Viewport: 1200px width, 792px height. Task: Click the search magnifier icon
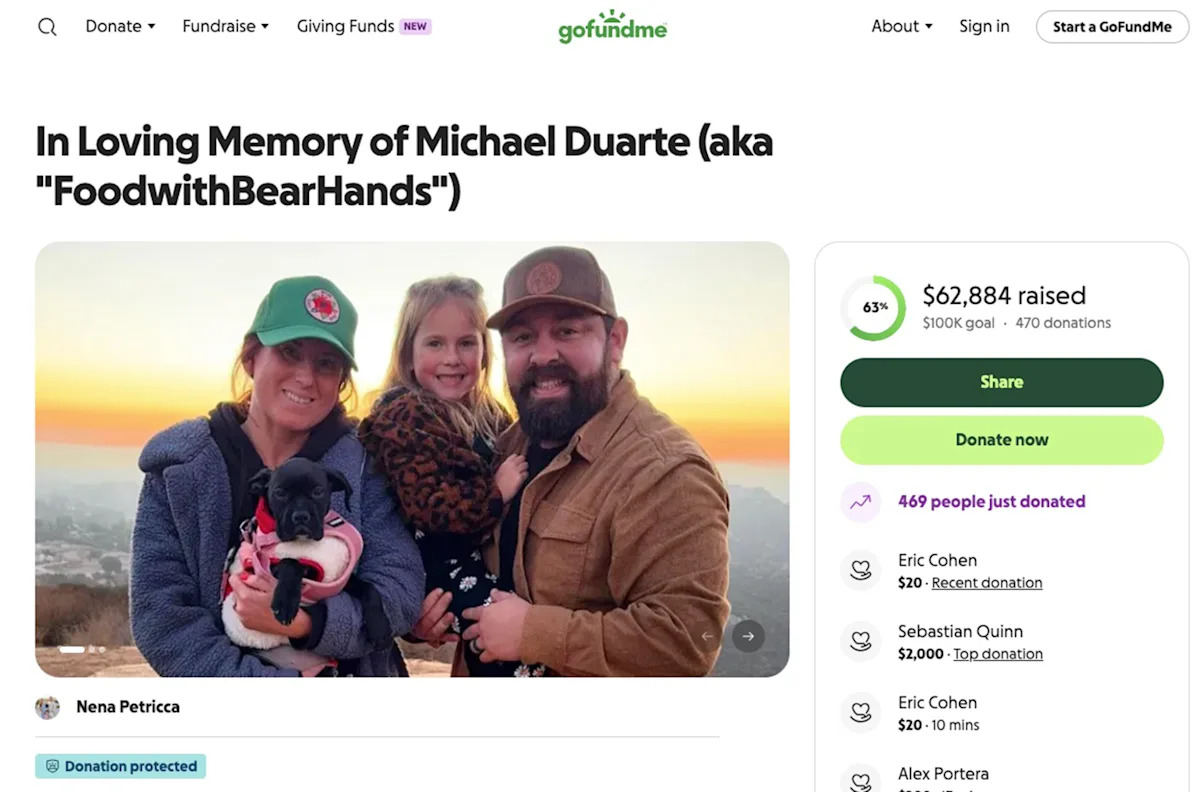tap(47, 27)
